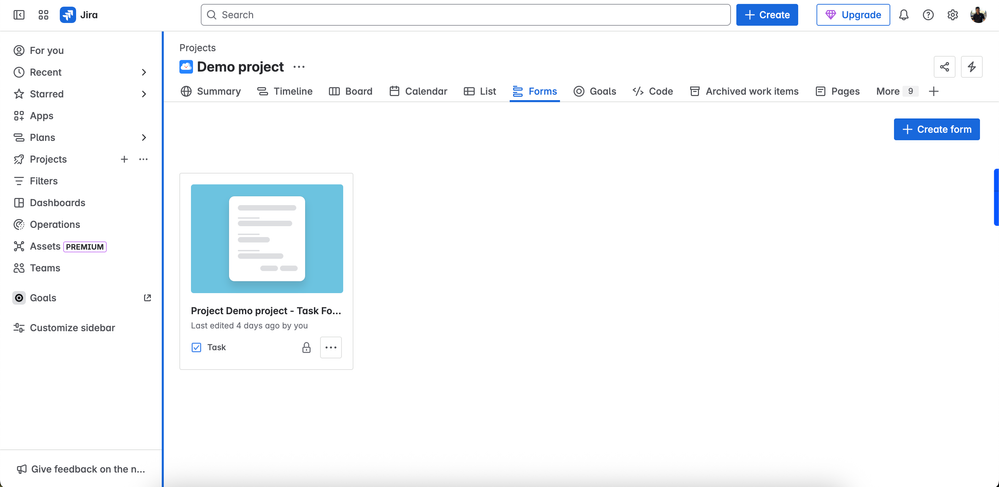Open the form card more options ellipsis
The image size is (999, 487).
pyautogui.click(x=331, y=347)
